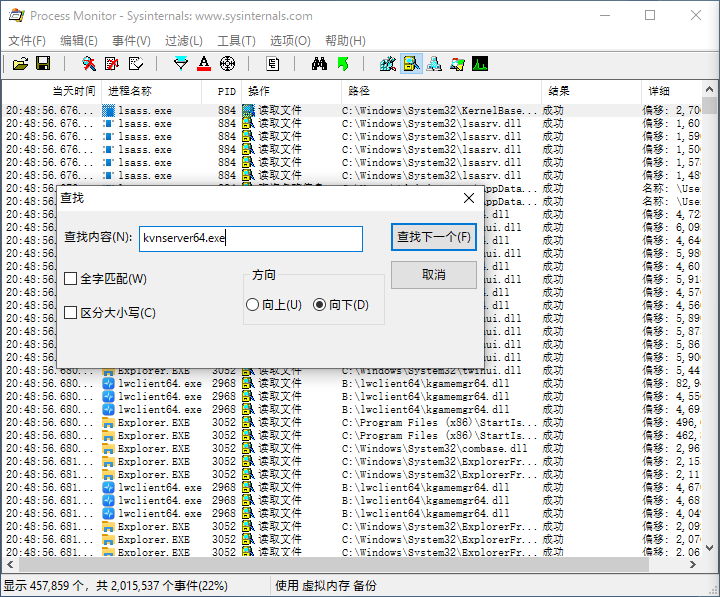
Task: Click status text '使用 虚拟内存 备份'
Action: point(326,586)
